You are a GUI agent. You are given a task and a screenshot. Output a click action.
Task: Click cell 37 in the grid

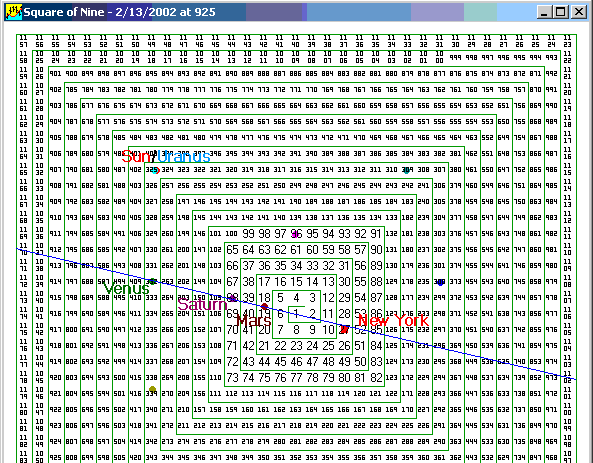tap(248, 266)
